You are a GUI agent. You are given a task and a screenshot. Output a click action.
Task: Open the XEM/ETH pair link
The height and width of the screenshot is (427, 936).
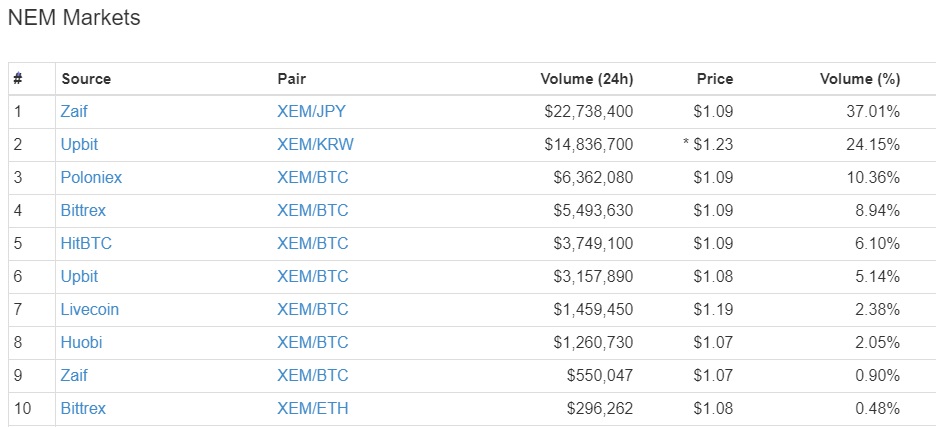pos(313,408)
